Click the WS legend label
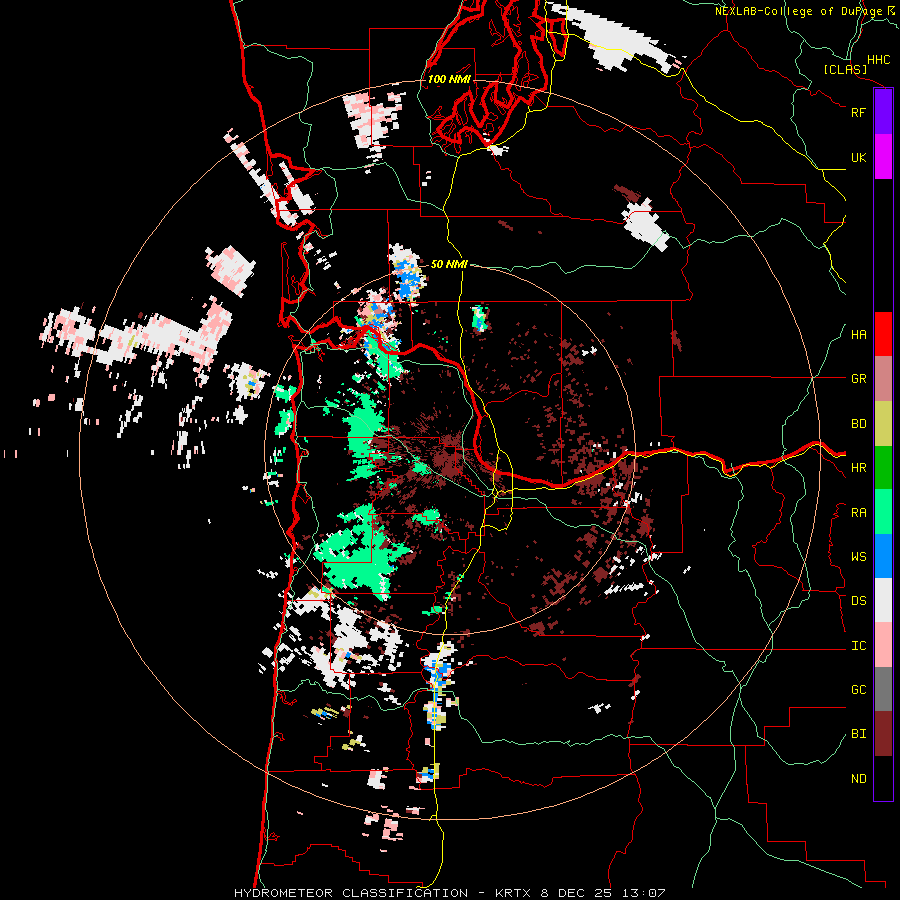 (x=858, y=557)
